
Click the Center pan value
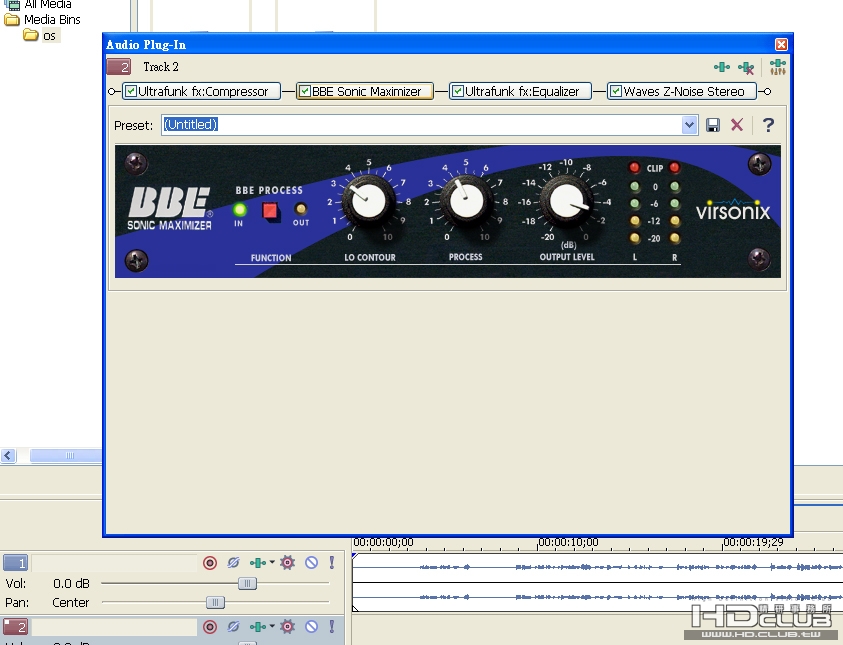click(x=70, y=603)
